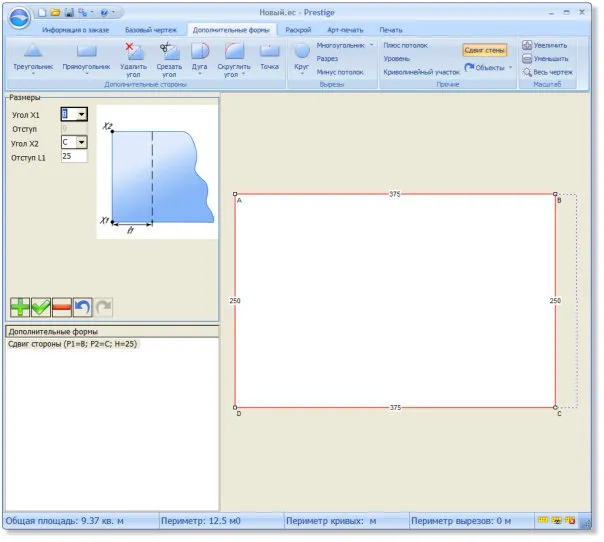604x542 pixels.
Task: Click the red minus remove button
Action: click(61, 307)
